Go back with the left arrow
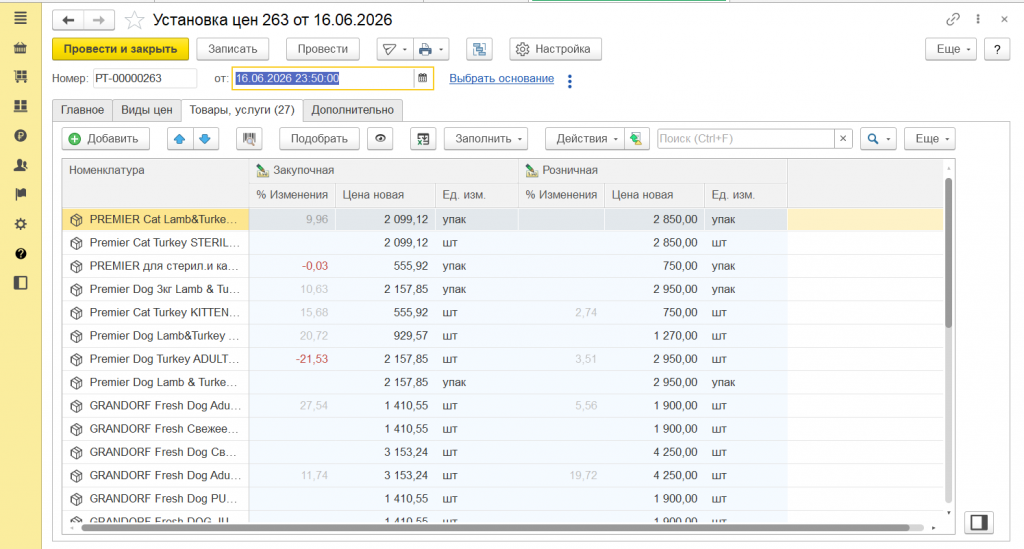 point(68,20)
